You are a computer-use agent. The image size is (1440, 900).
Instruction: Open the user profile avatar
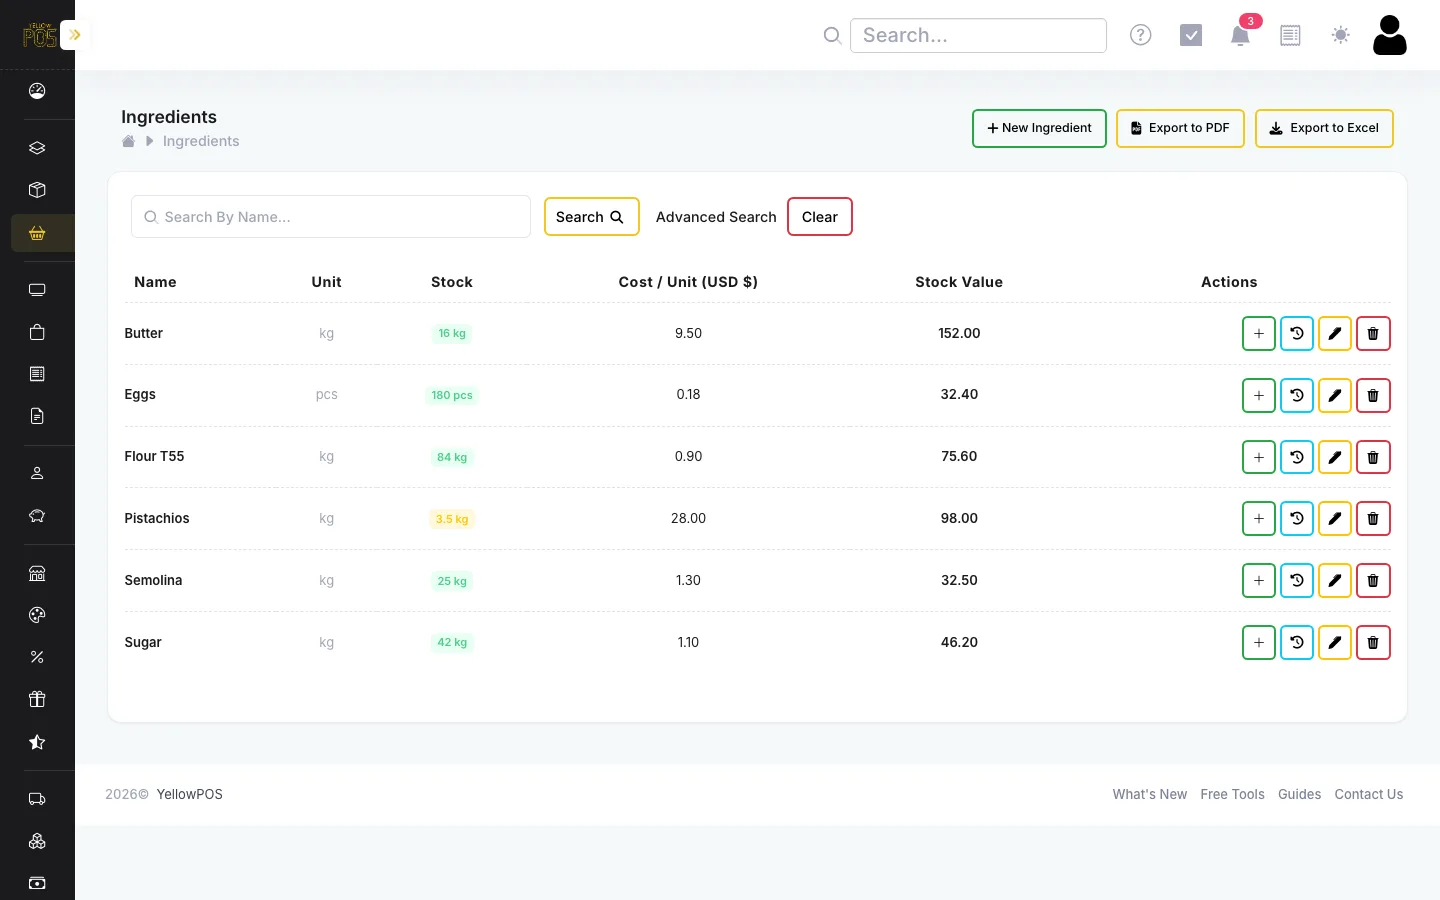[x=1389, y=35]
